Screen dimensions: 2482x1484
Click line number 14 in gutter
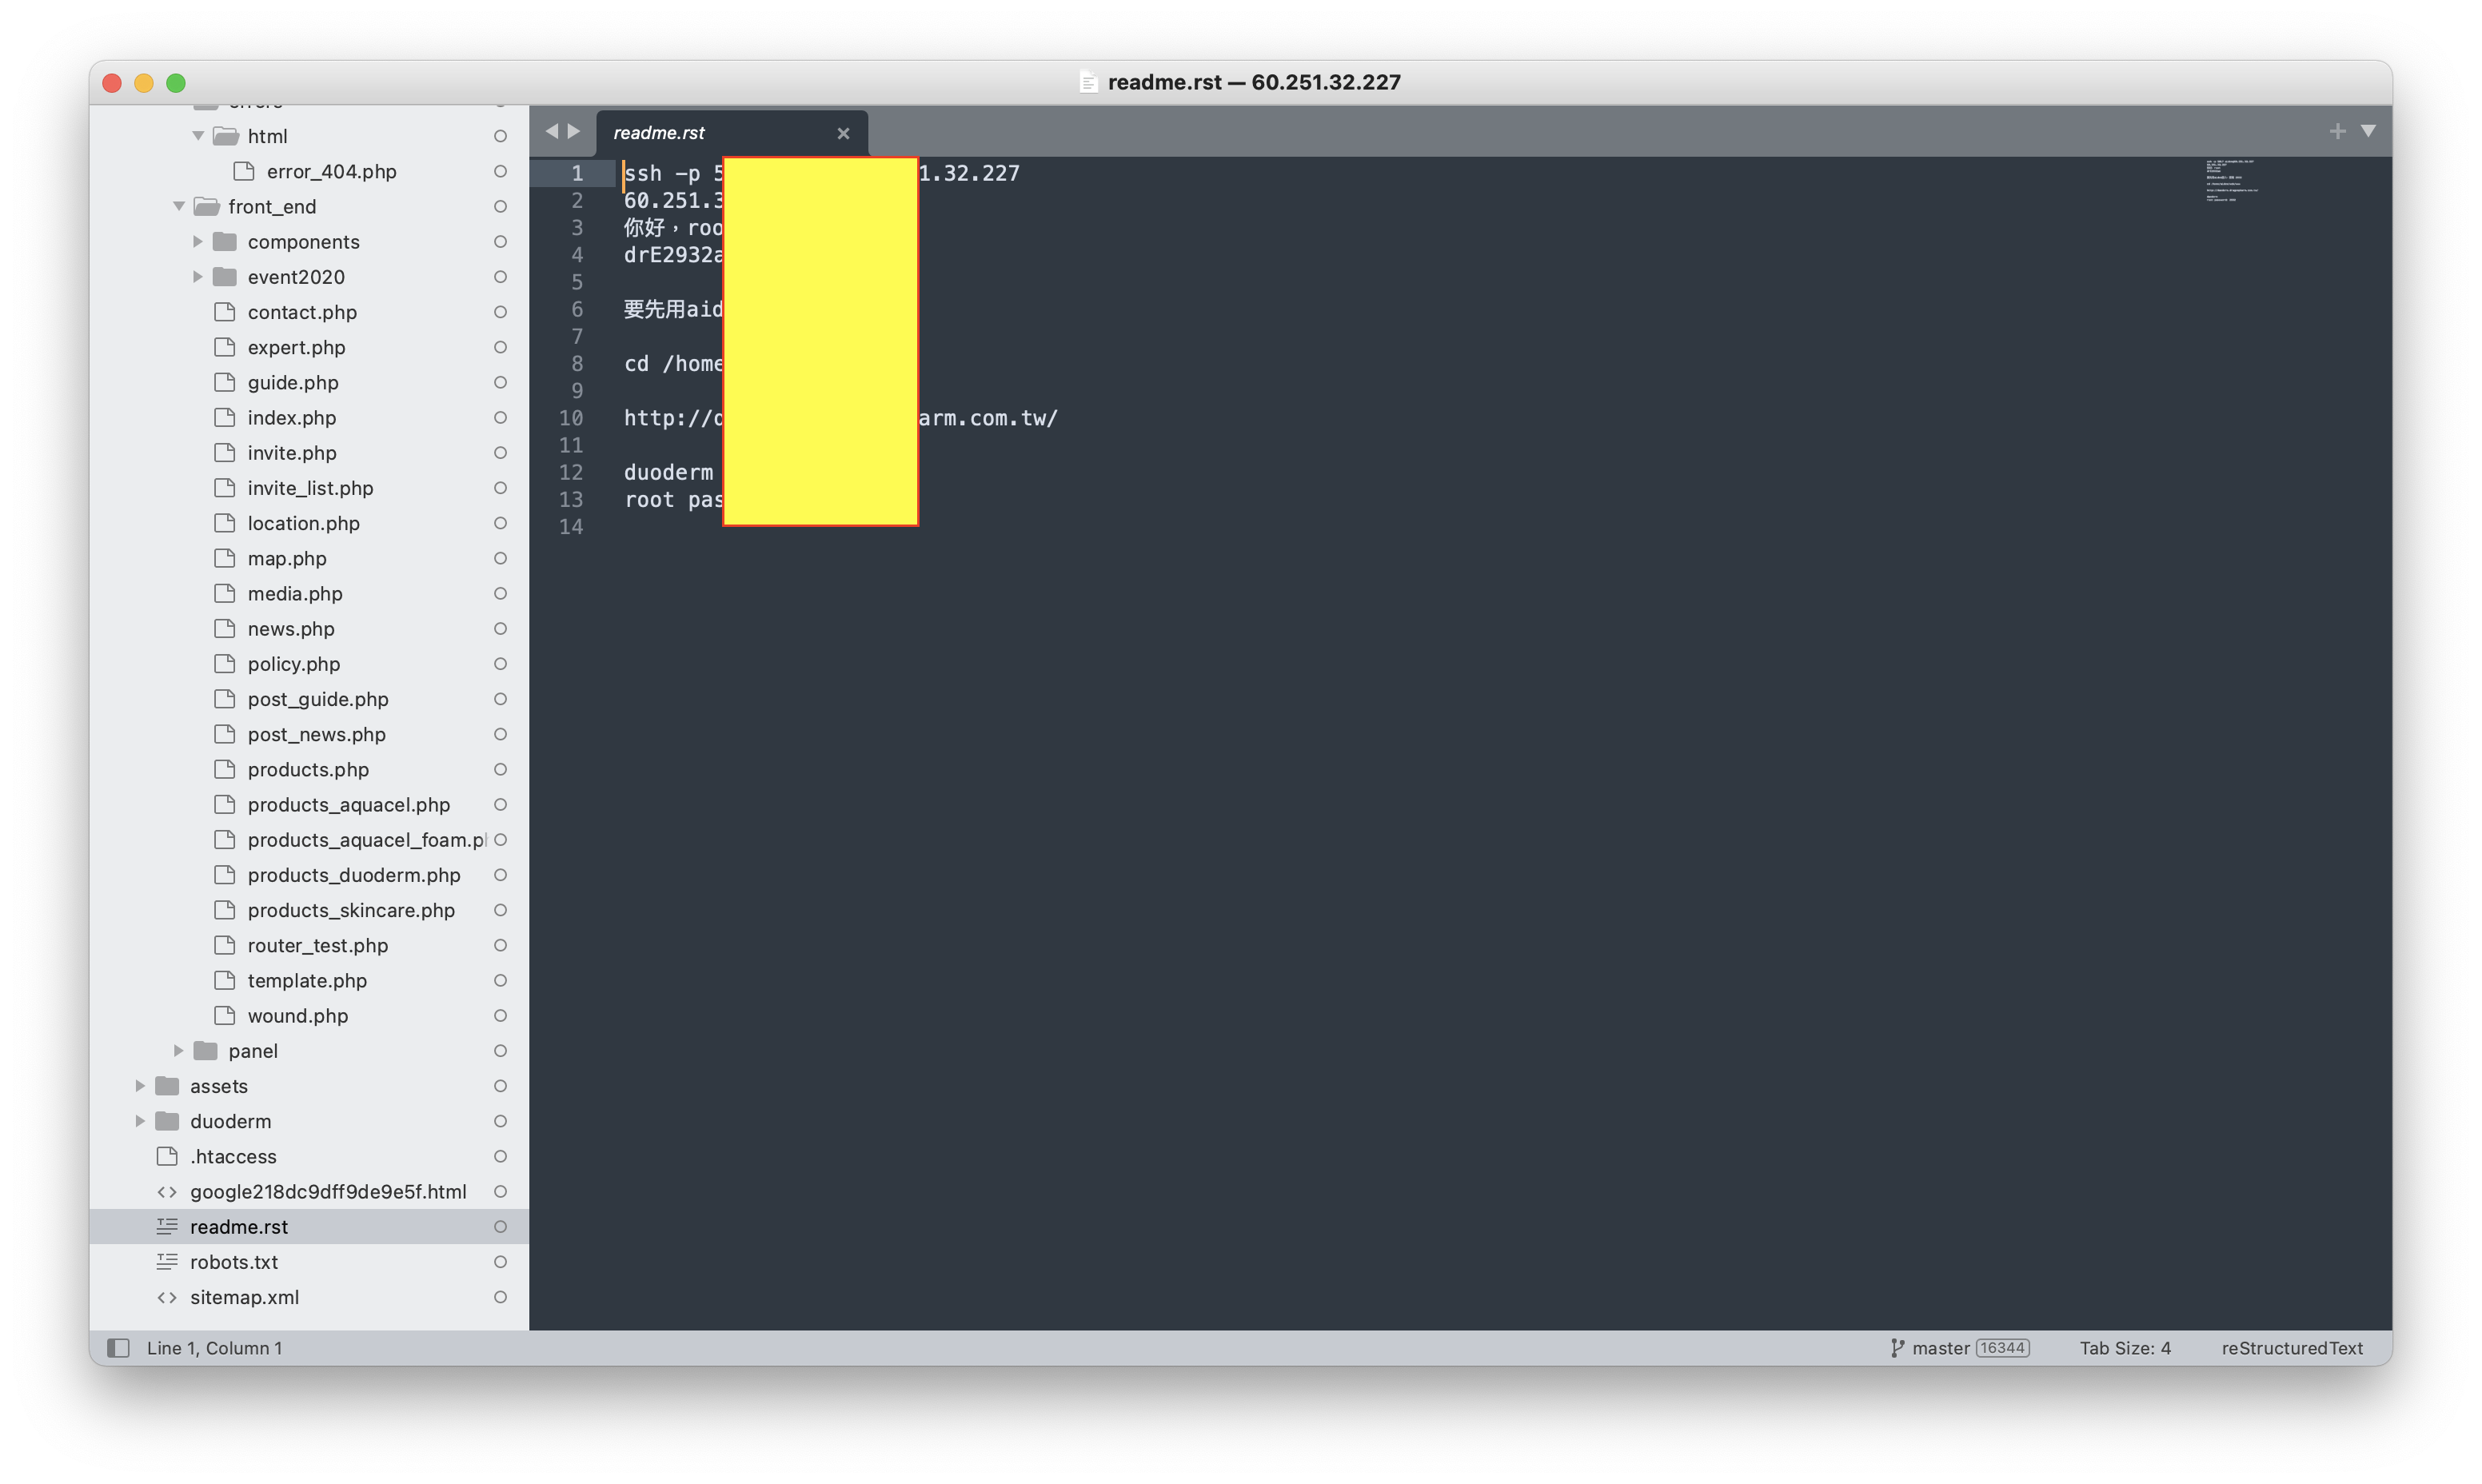click(571, 526)
